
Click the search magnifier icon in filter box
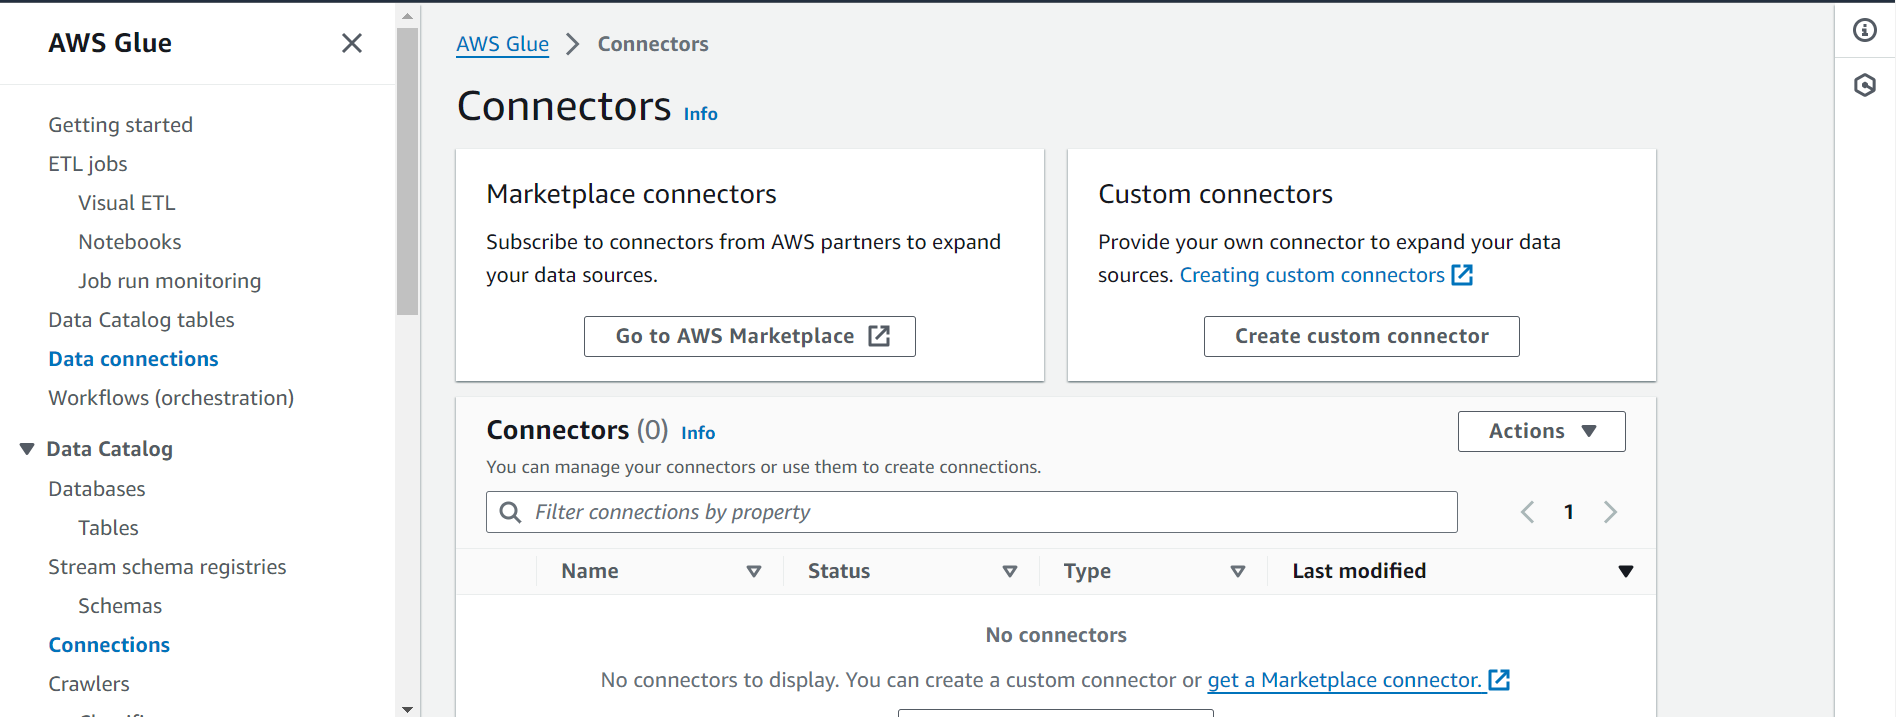(x=510, y=512)
